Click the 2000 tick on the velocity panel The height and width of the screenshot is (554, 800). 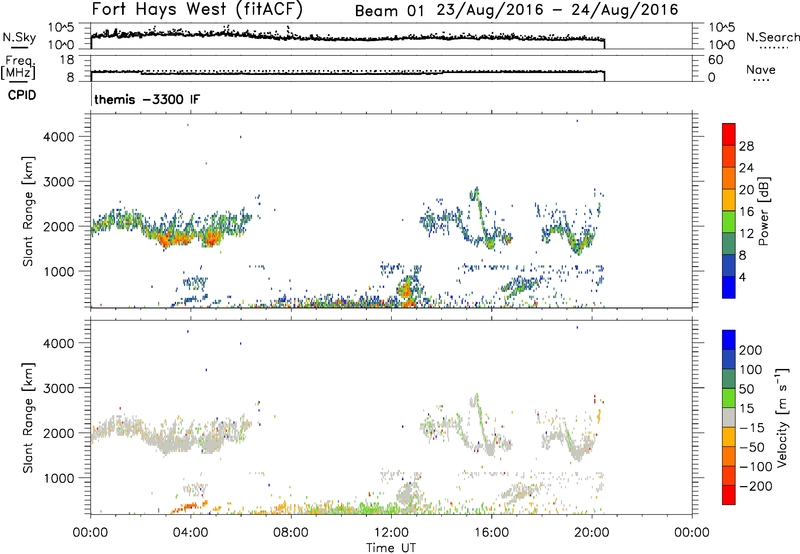pyautogui.click(x=59, y=433)
